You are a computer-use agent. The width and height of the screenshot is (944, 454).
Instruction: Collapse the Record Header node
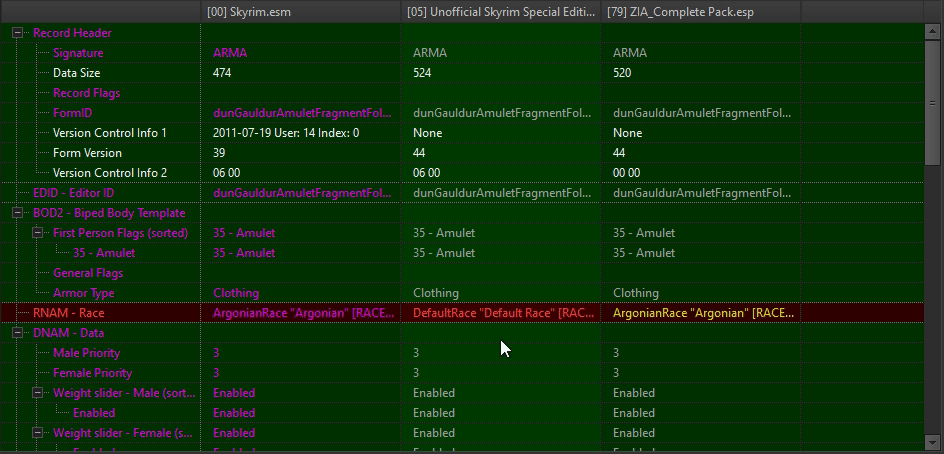(x=17, y=33)
